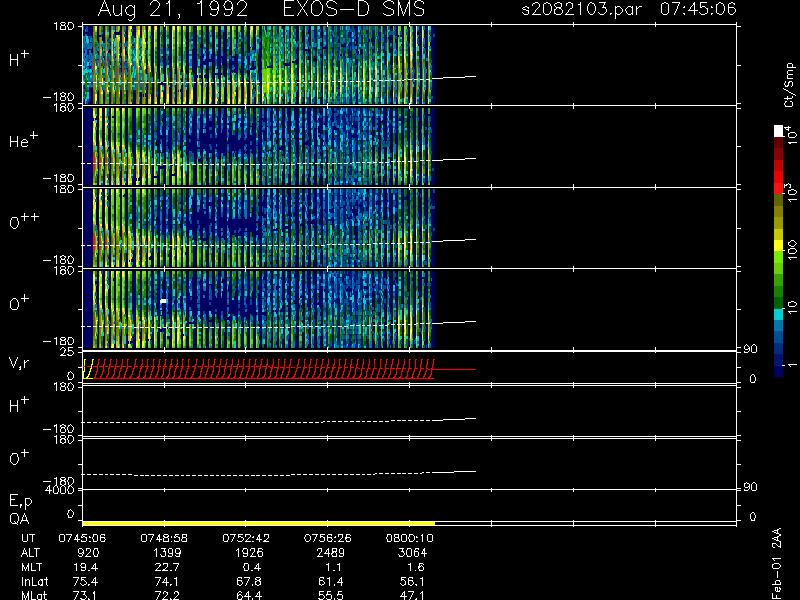Click the yellow segment of color bar
Image resolution: width=800 pixels, height=600 pixels.
tap(779, 246)
